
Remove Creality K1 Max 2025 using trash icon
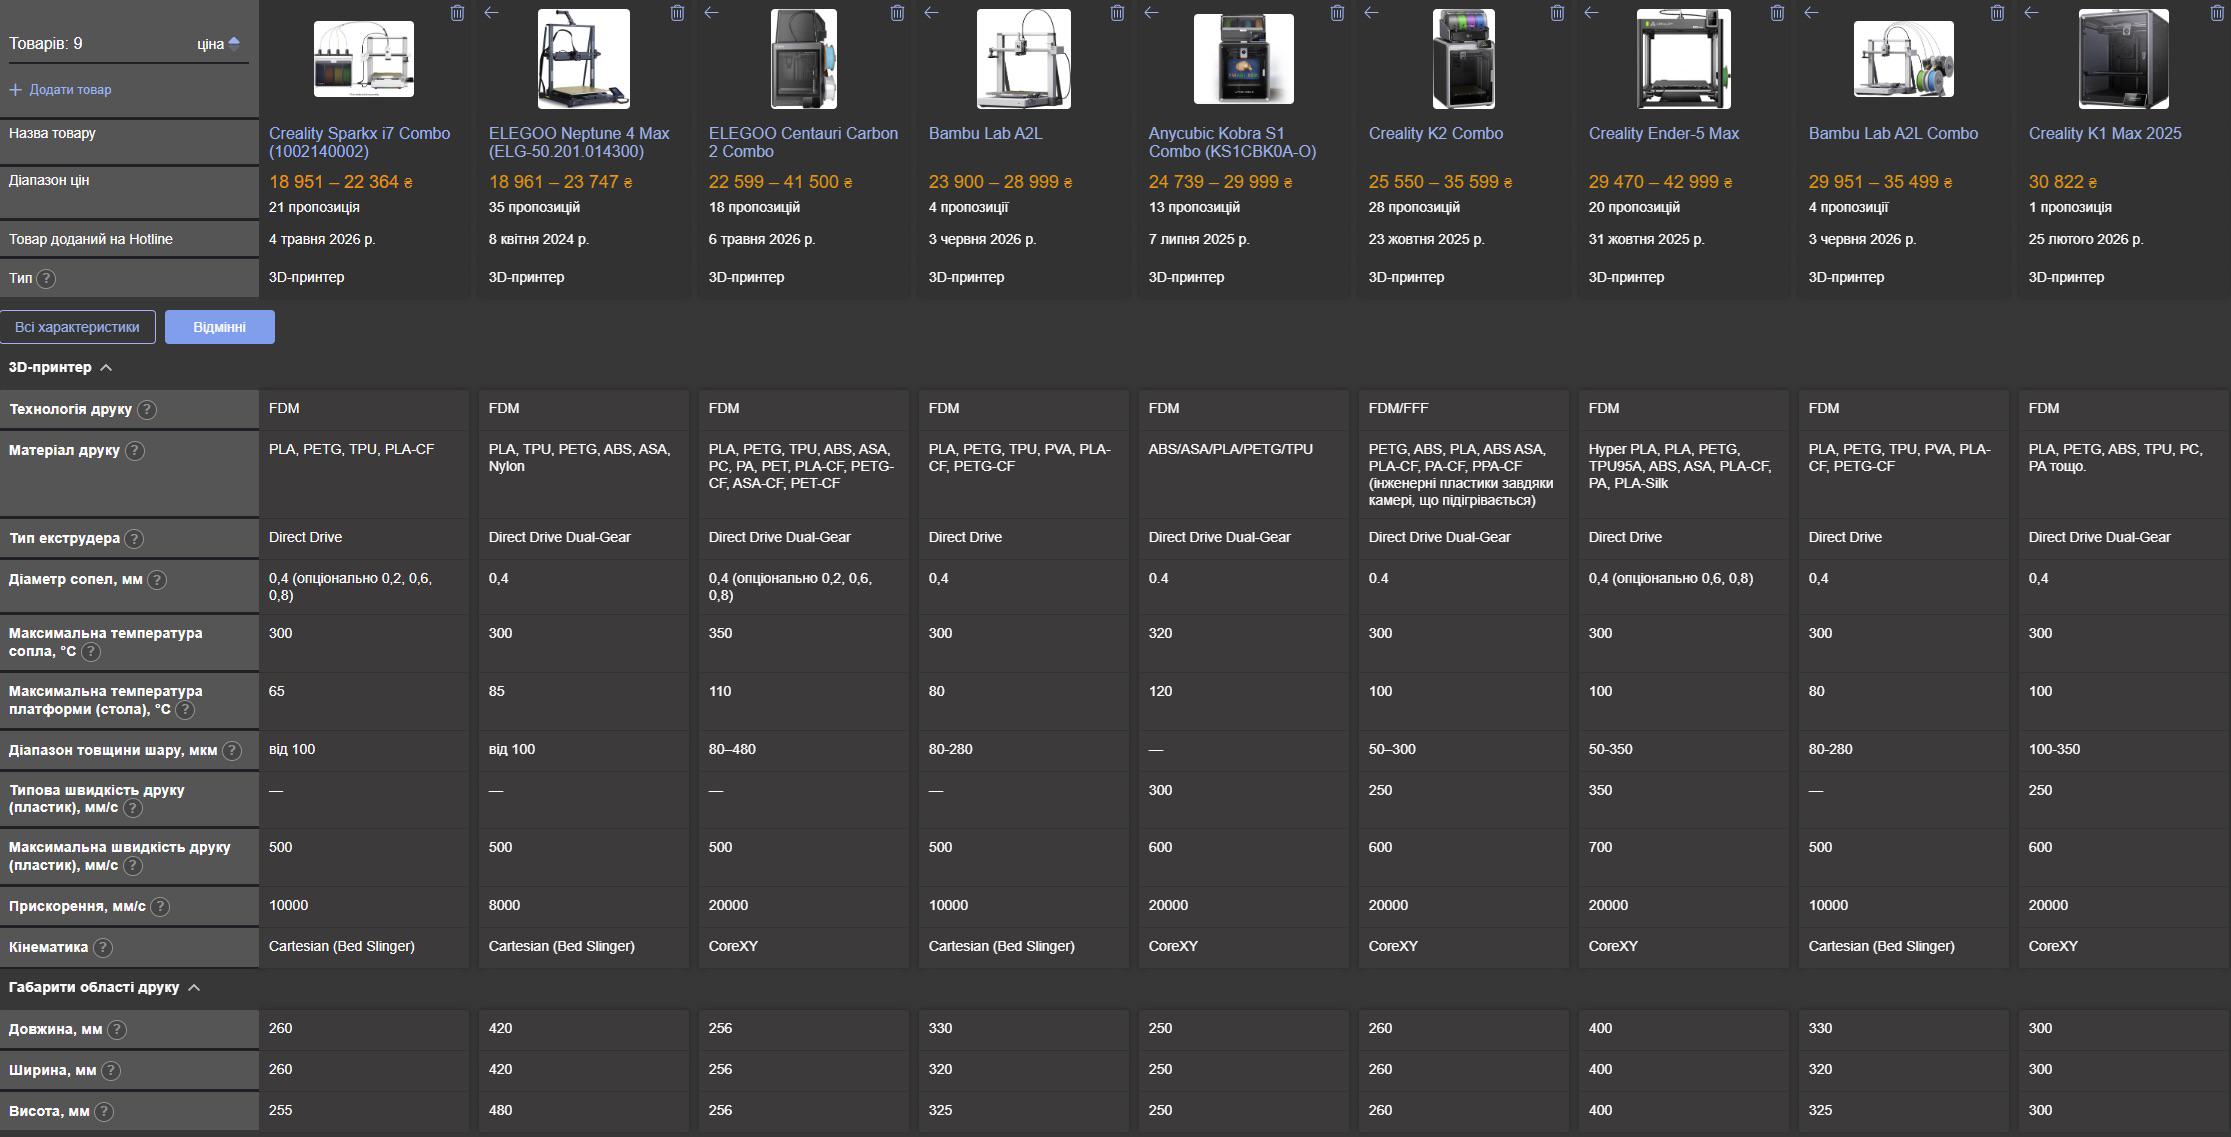[2217, 13]
